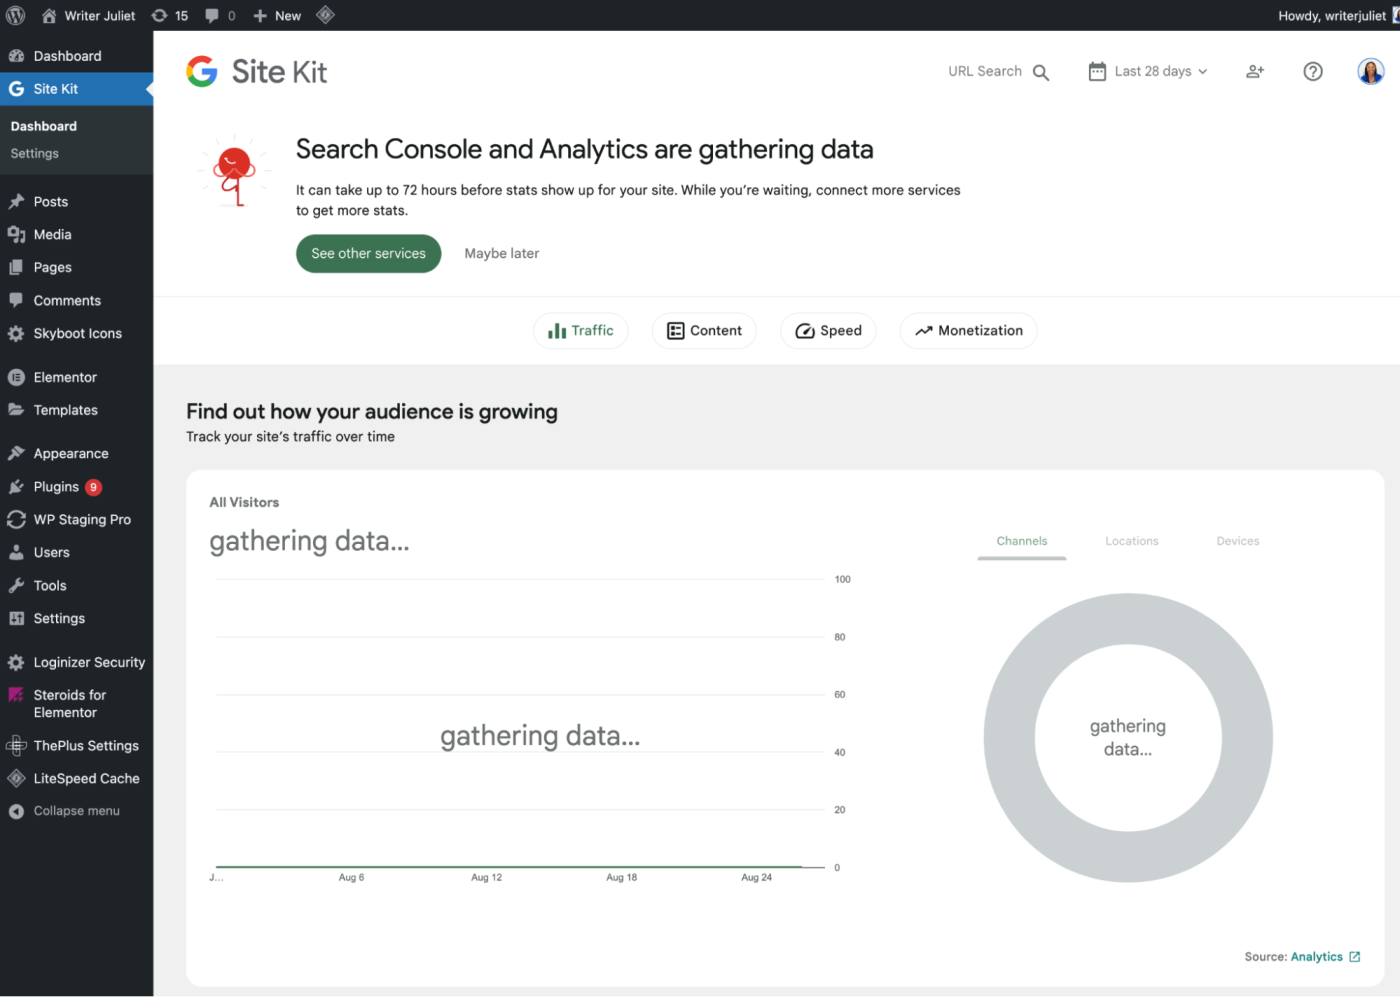
Task: Click the Aug 12 axis label
Action: [x=487, y=877]
